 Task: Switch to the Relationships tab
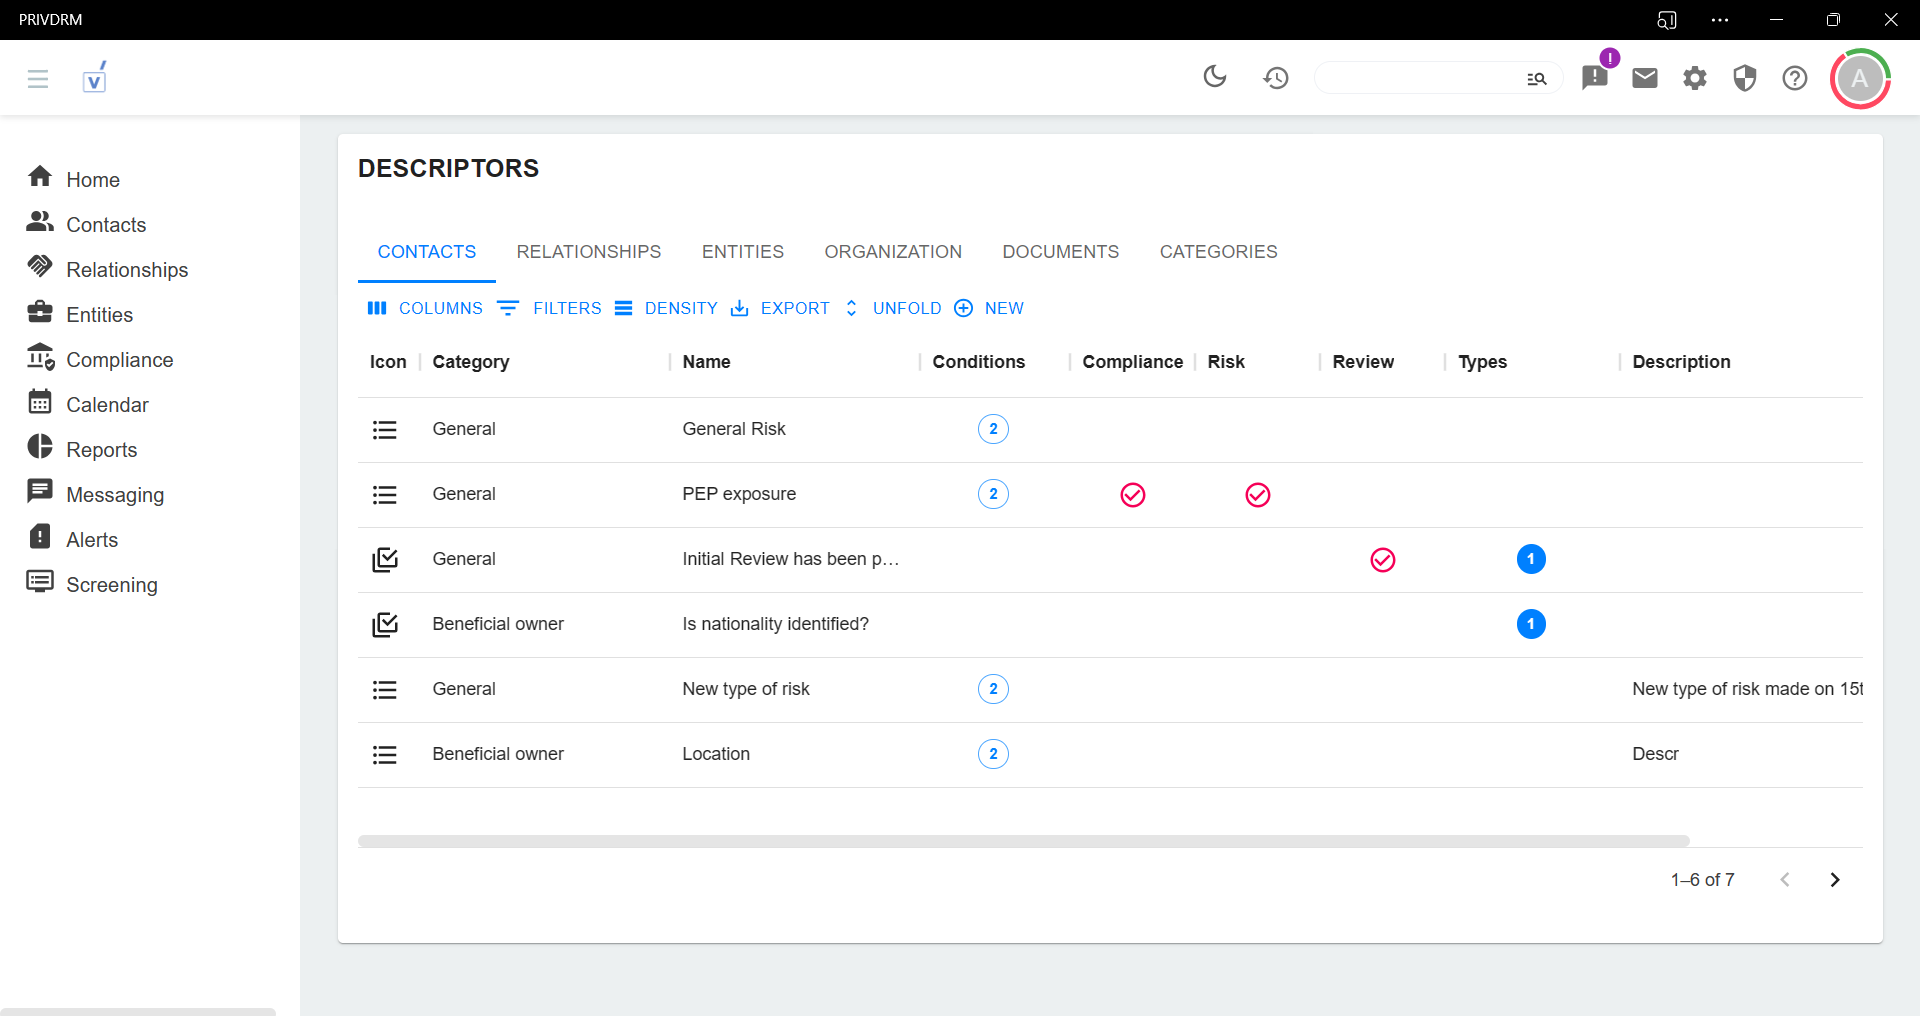(588, 252)
